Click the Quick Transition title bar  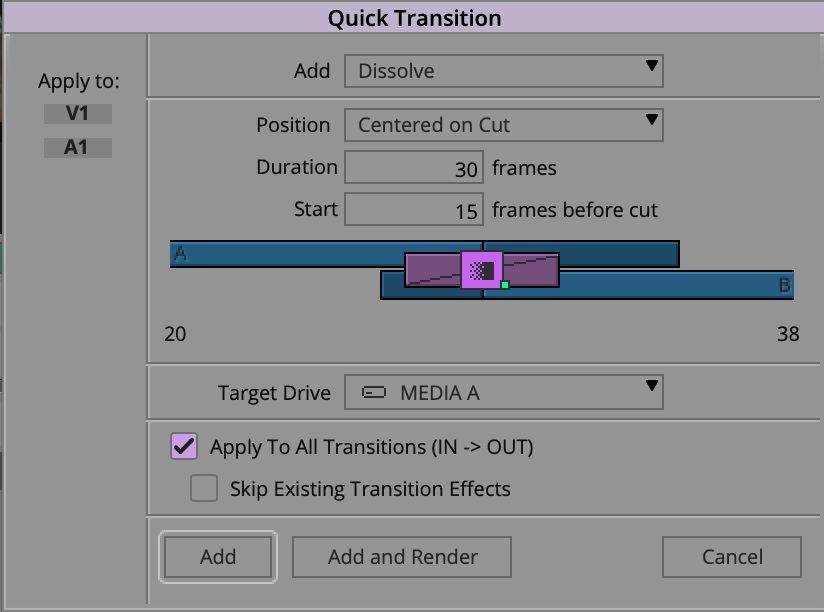tap(414, 17)
